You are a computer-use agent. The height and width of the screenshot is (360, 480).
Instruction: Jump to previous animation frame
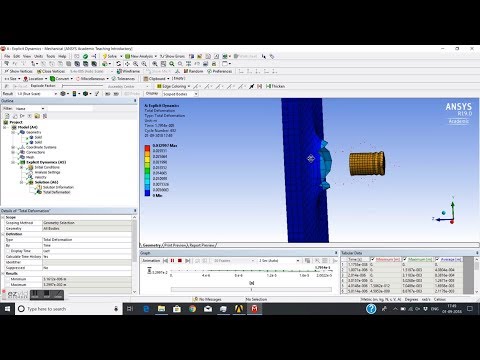coord(165,261)
